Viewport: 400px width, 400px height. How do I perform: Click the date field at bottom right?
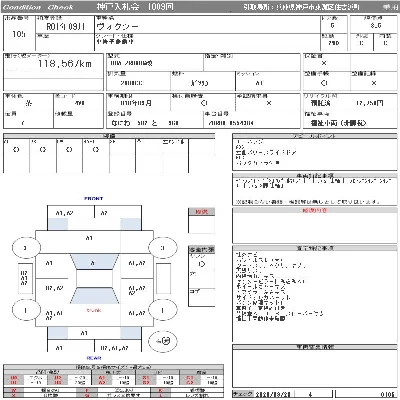(273, 394)
